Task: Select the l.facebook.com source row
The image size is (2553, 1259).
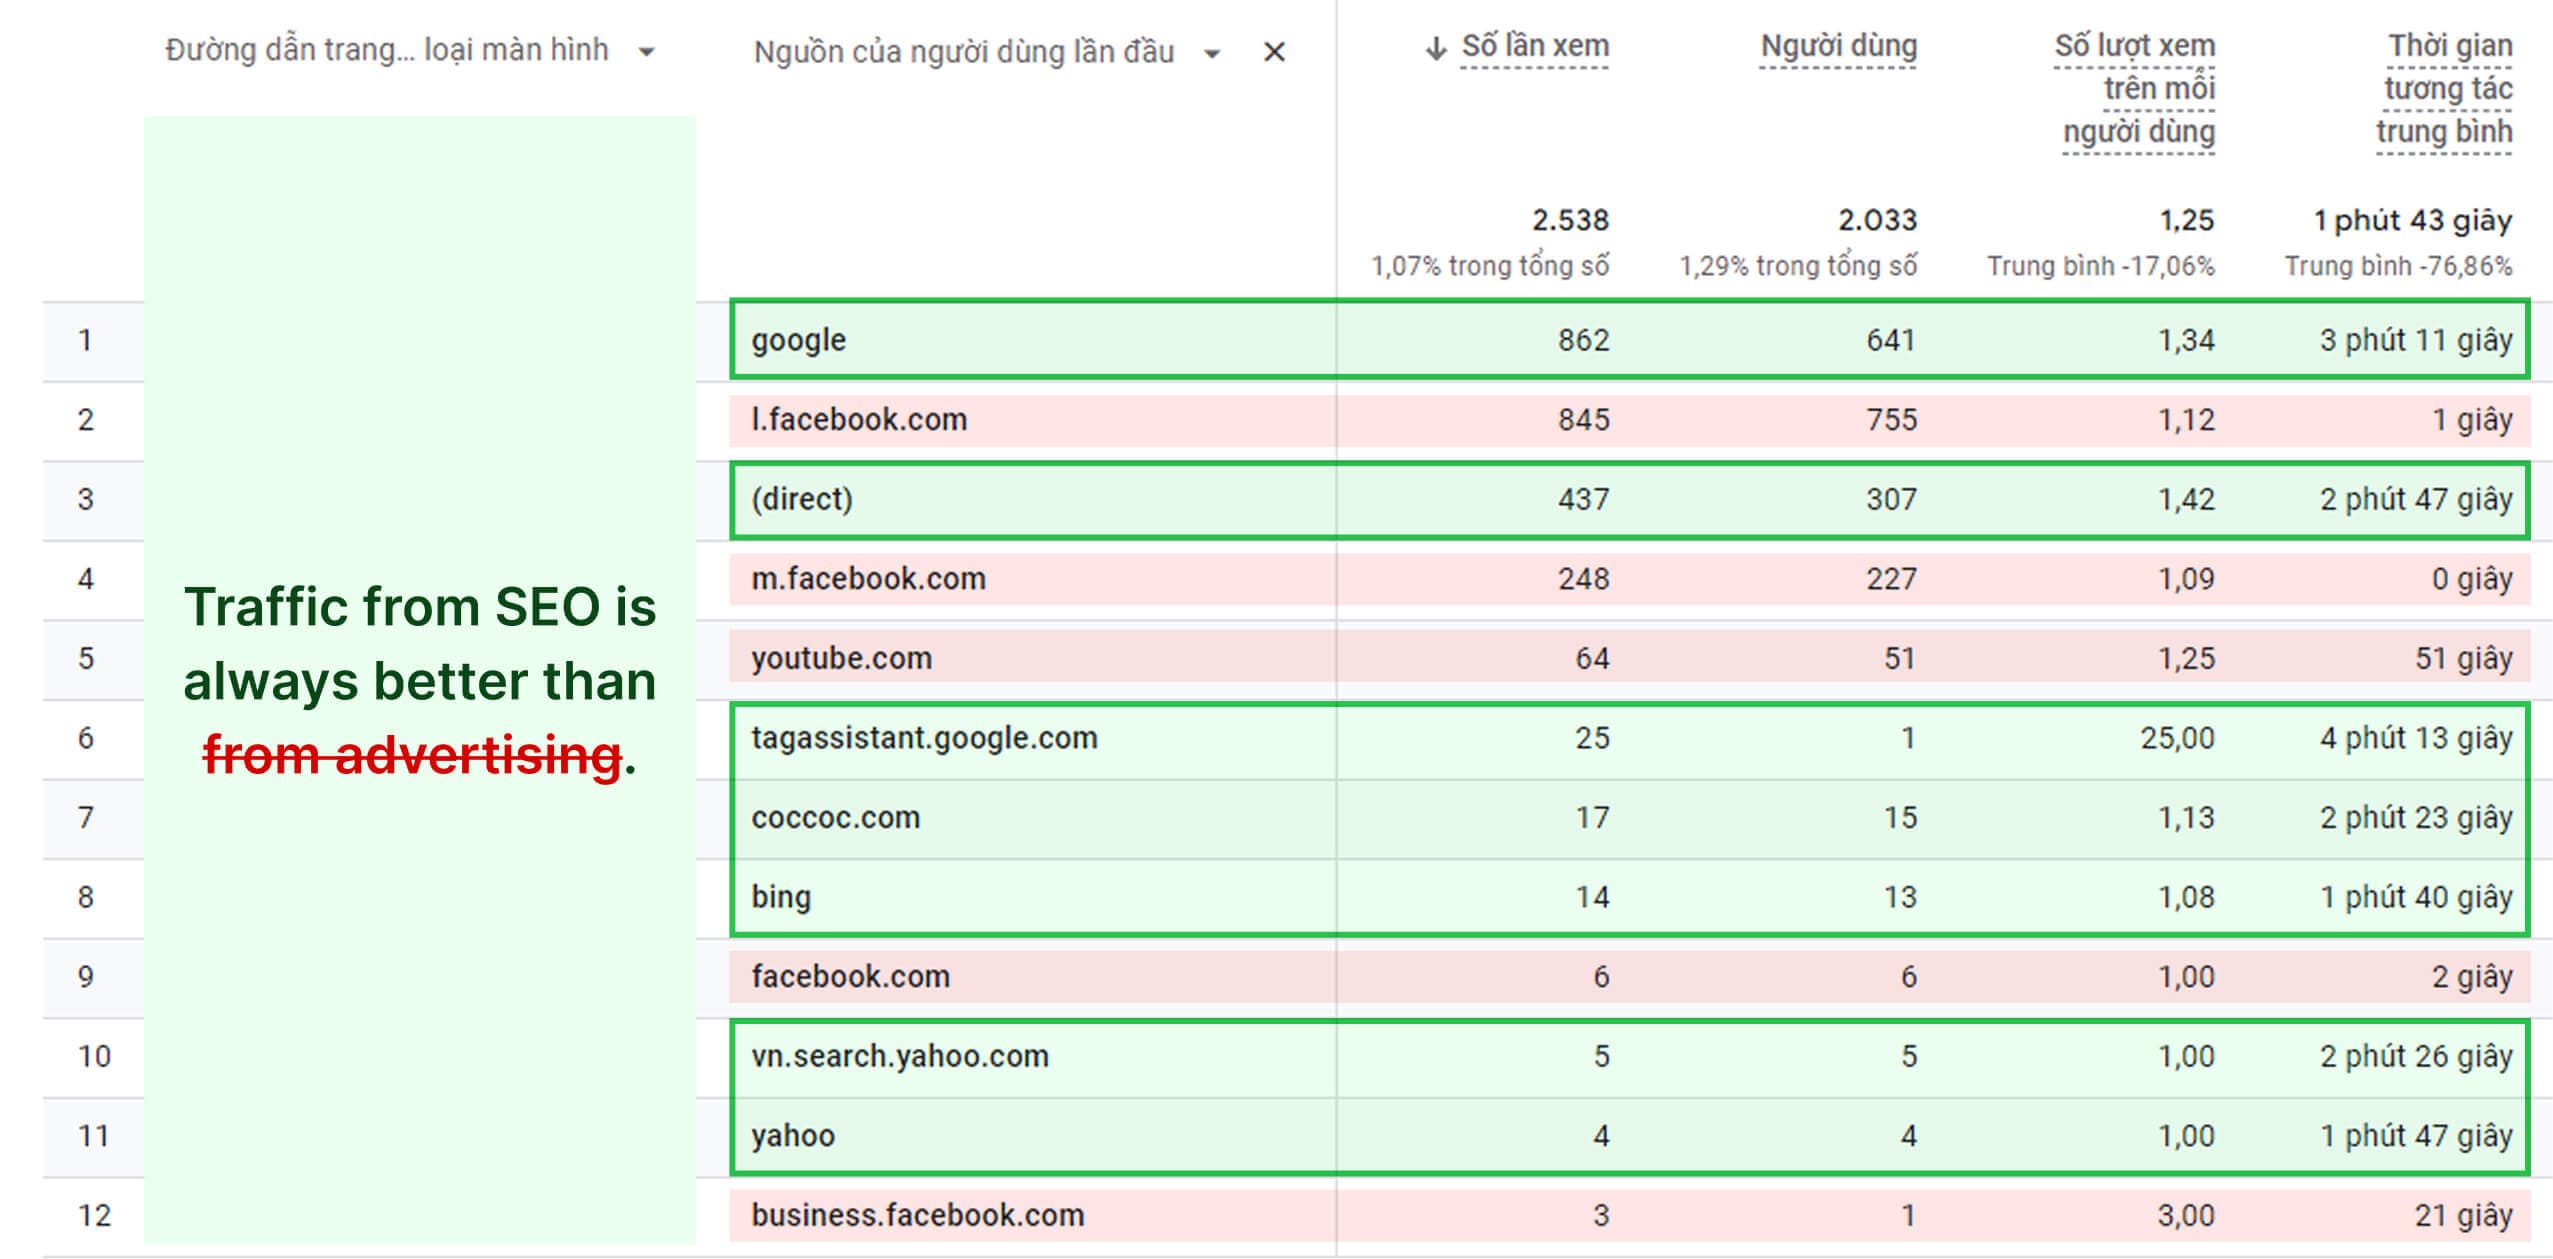Action: point(859,420)
